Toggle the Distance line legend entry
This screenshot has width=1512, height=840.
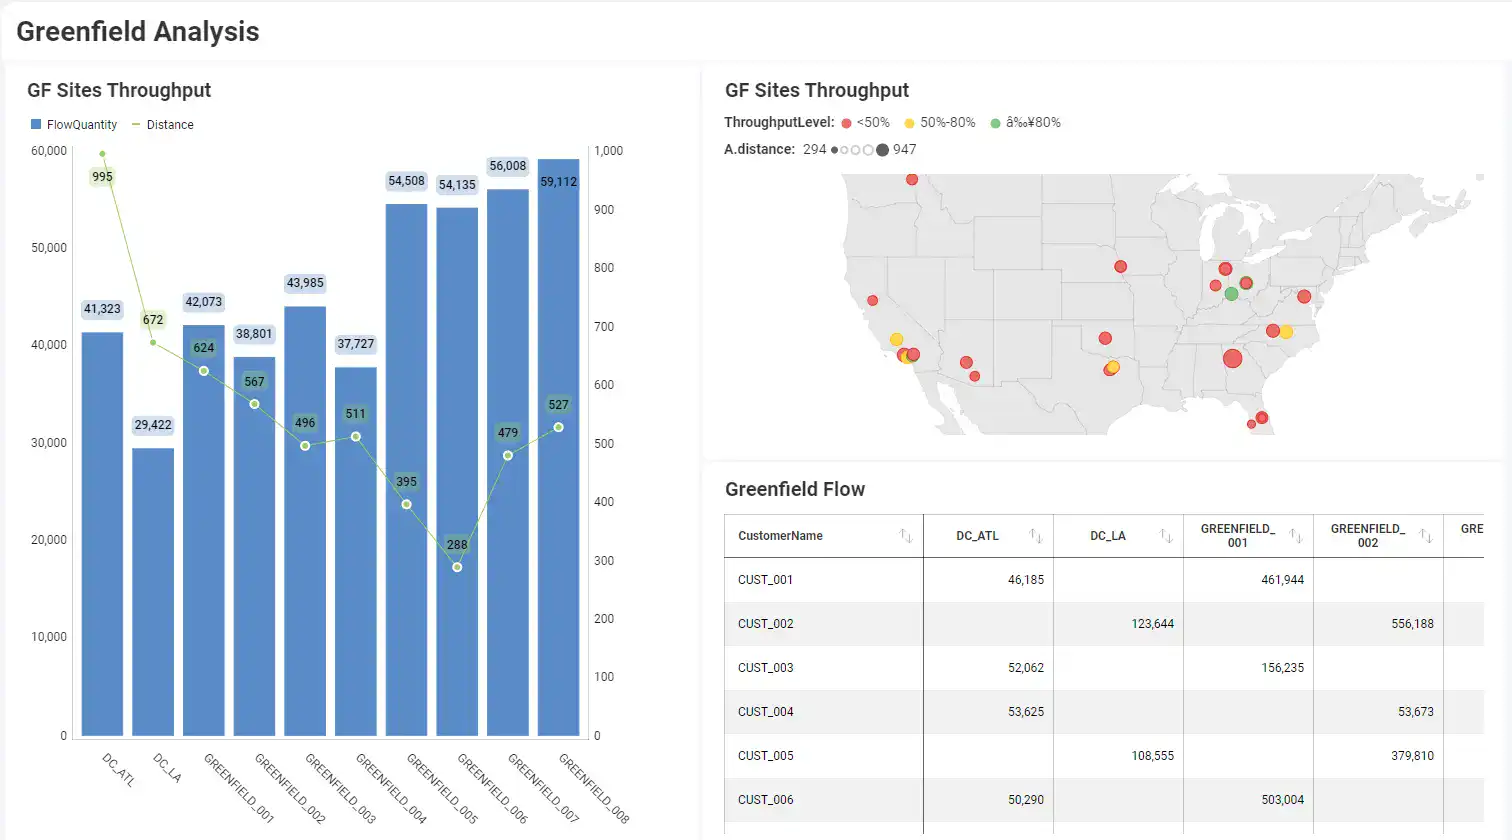(x=163, y=125)
